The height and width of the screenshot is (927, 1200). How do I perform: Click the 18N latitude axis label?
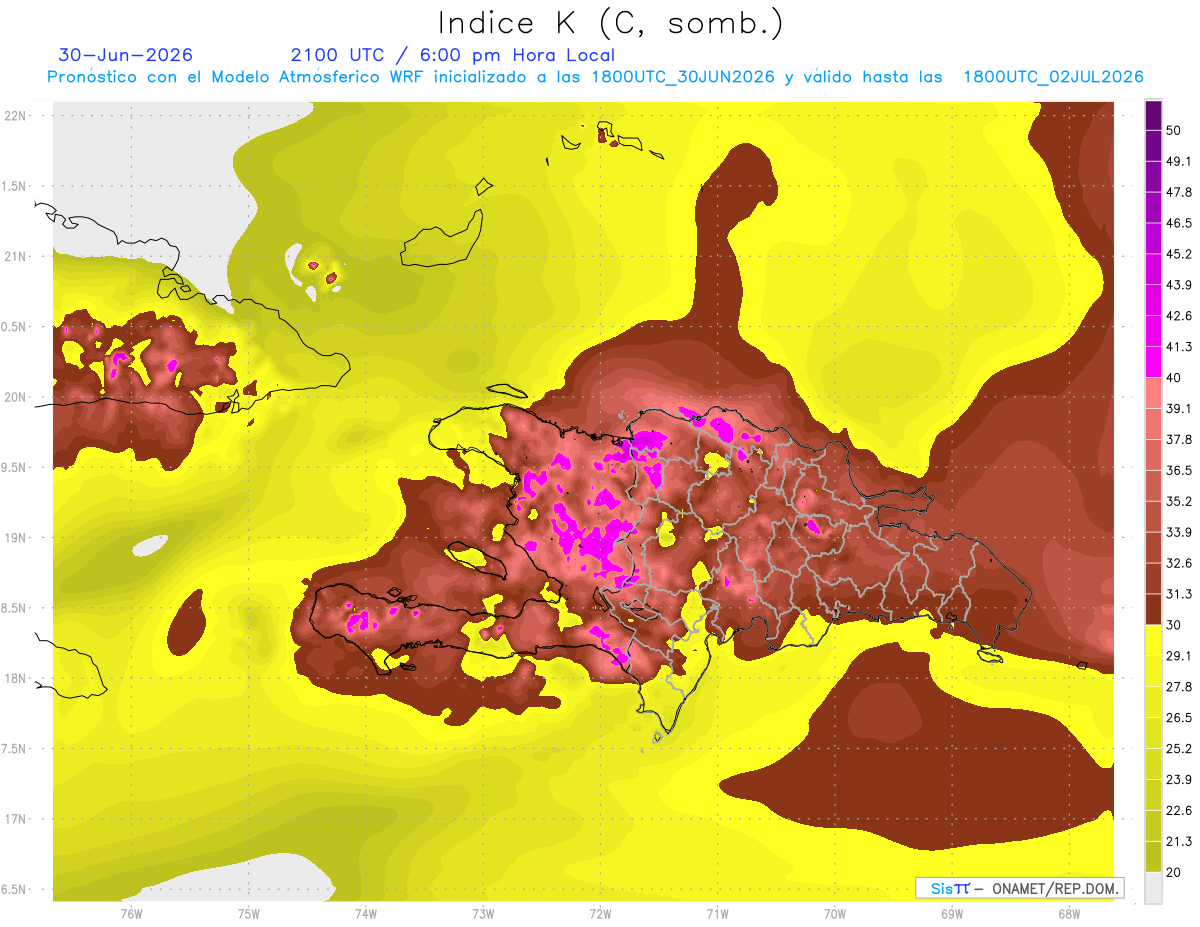[15, 678]
